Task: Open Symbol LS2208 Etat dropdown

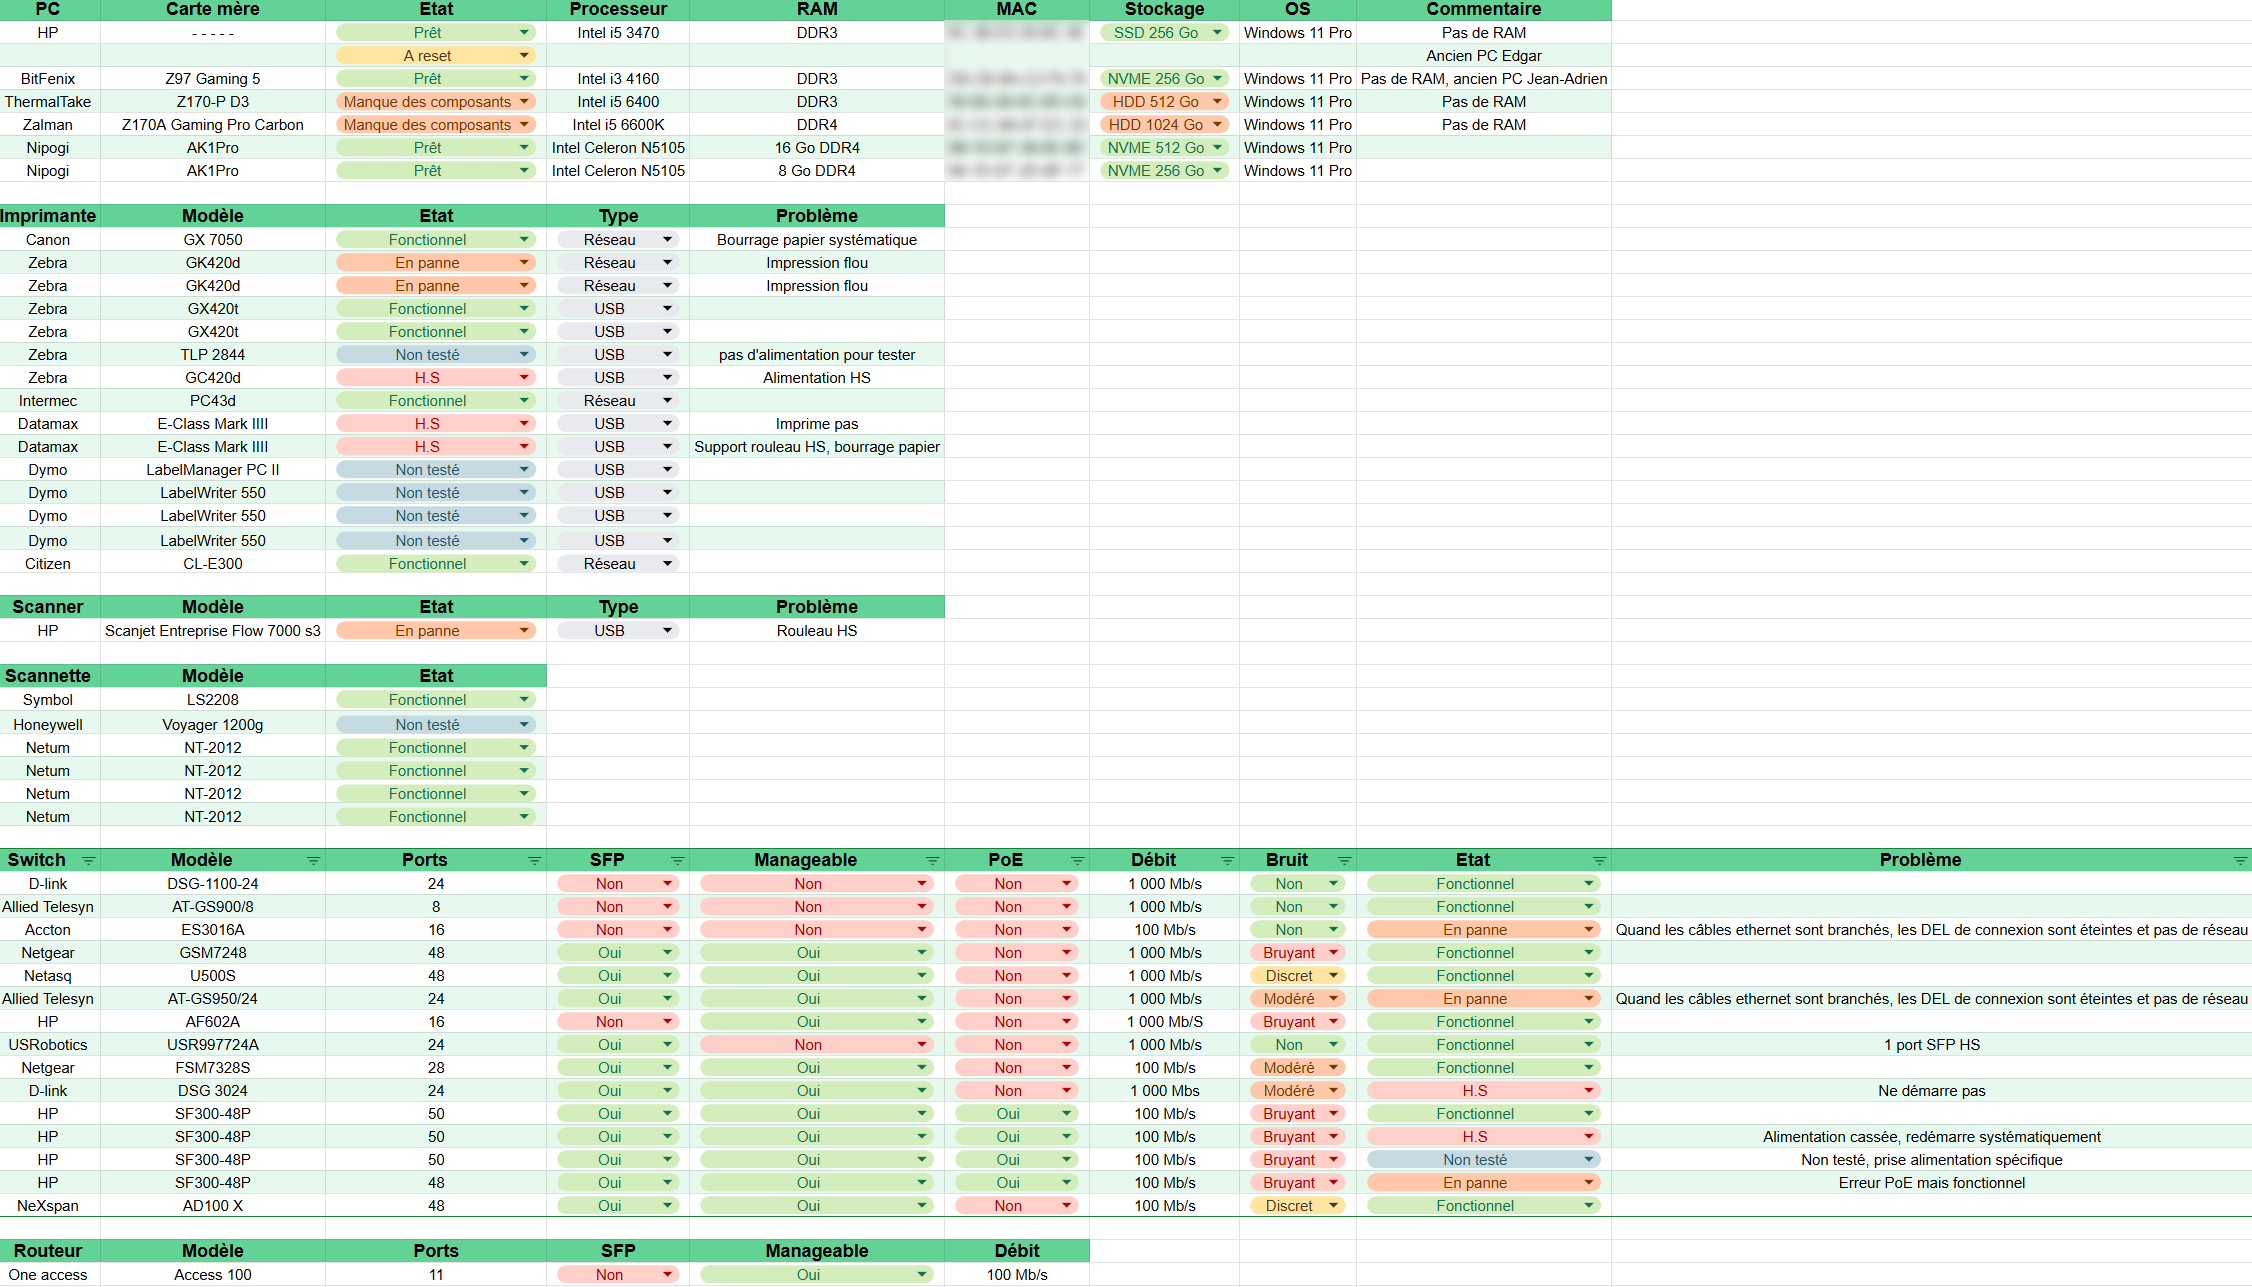Action: 436,700
